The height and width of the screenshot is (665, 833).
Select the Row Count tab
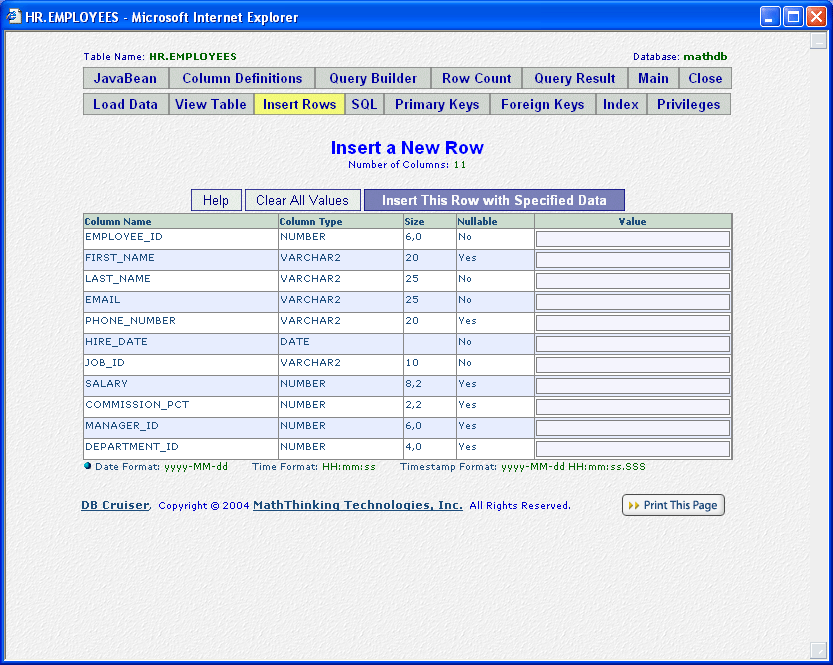(x=477, y=78)
